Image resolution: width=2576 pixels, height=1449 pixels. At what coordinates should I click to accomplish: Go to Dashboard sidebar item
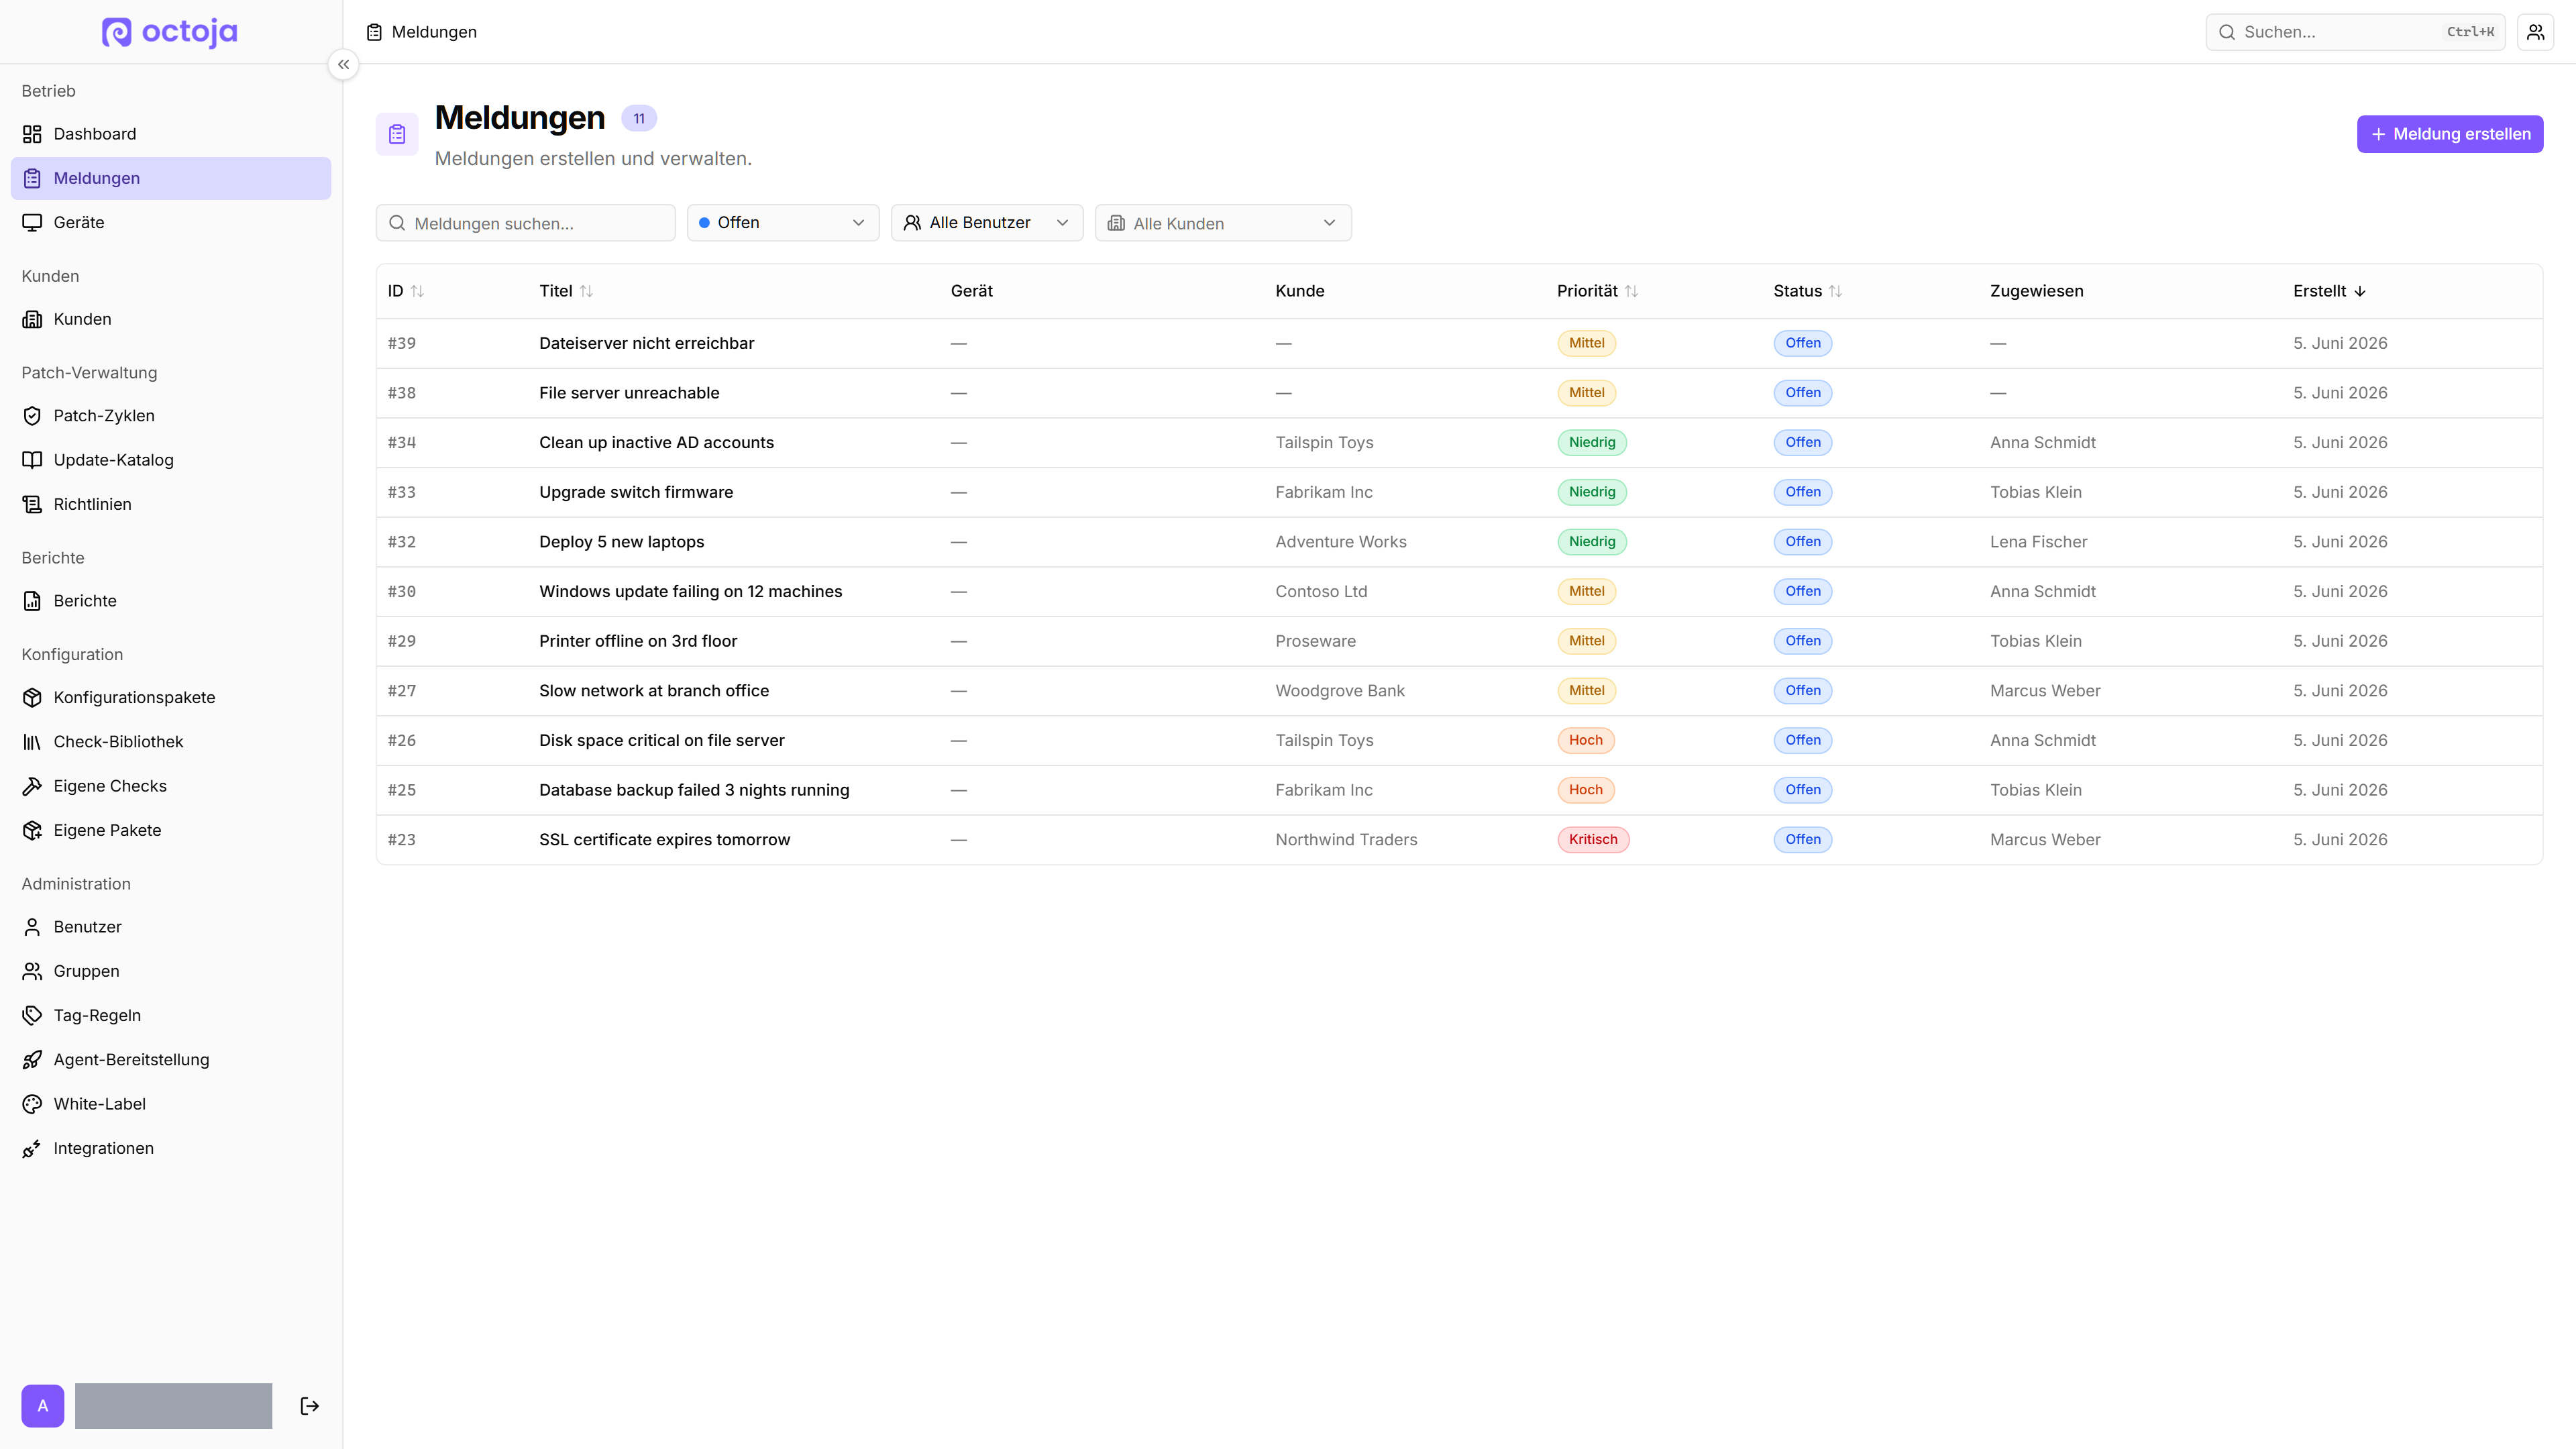[171, 134]
